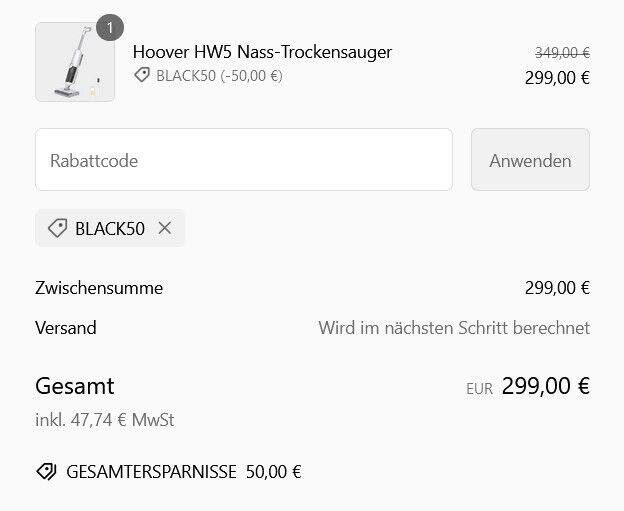
Task: Click the Anwenden button
Action: pyautogui.click(x=530, y=160)
